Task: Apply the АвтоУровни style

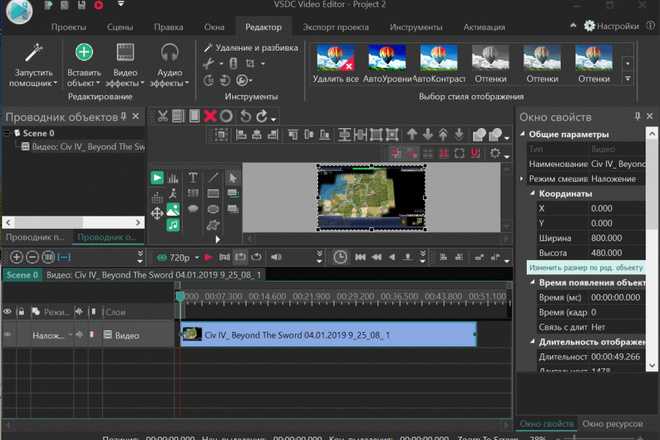Action: click(x=386, y=64)
